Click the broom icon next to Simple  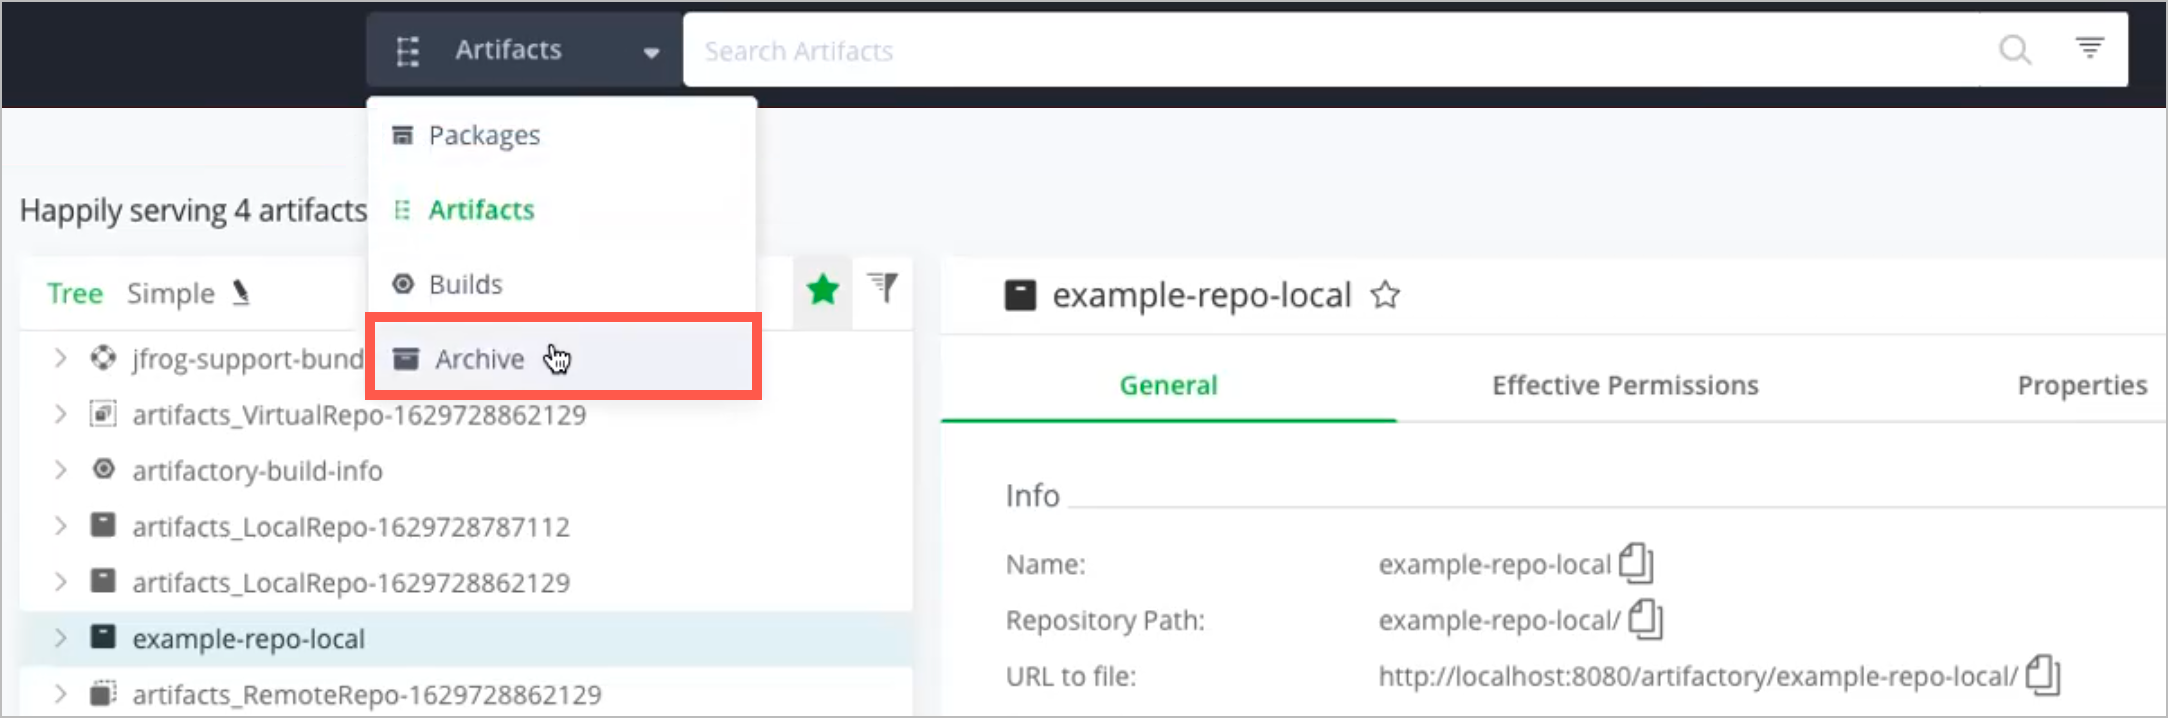tap(241, 293)
